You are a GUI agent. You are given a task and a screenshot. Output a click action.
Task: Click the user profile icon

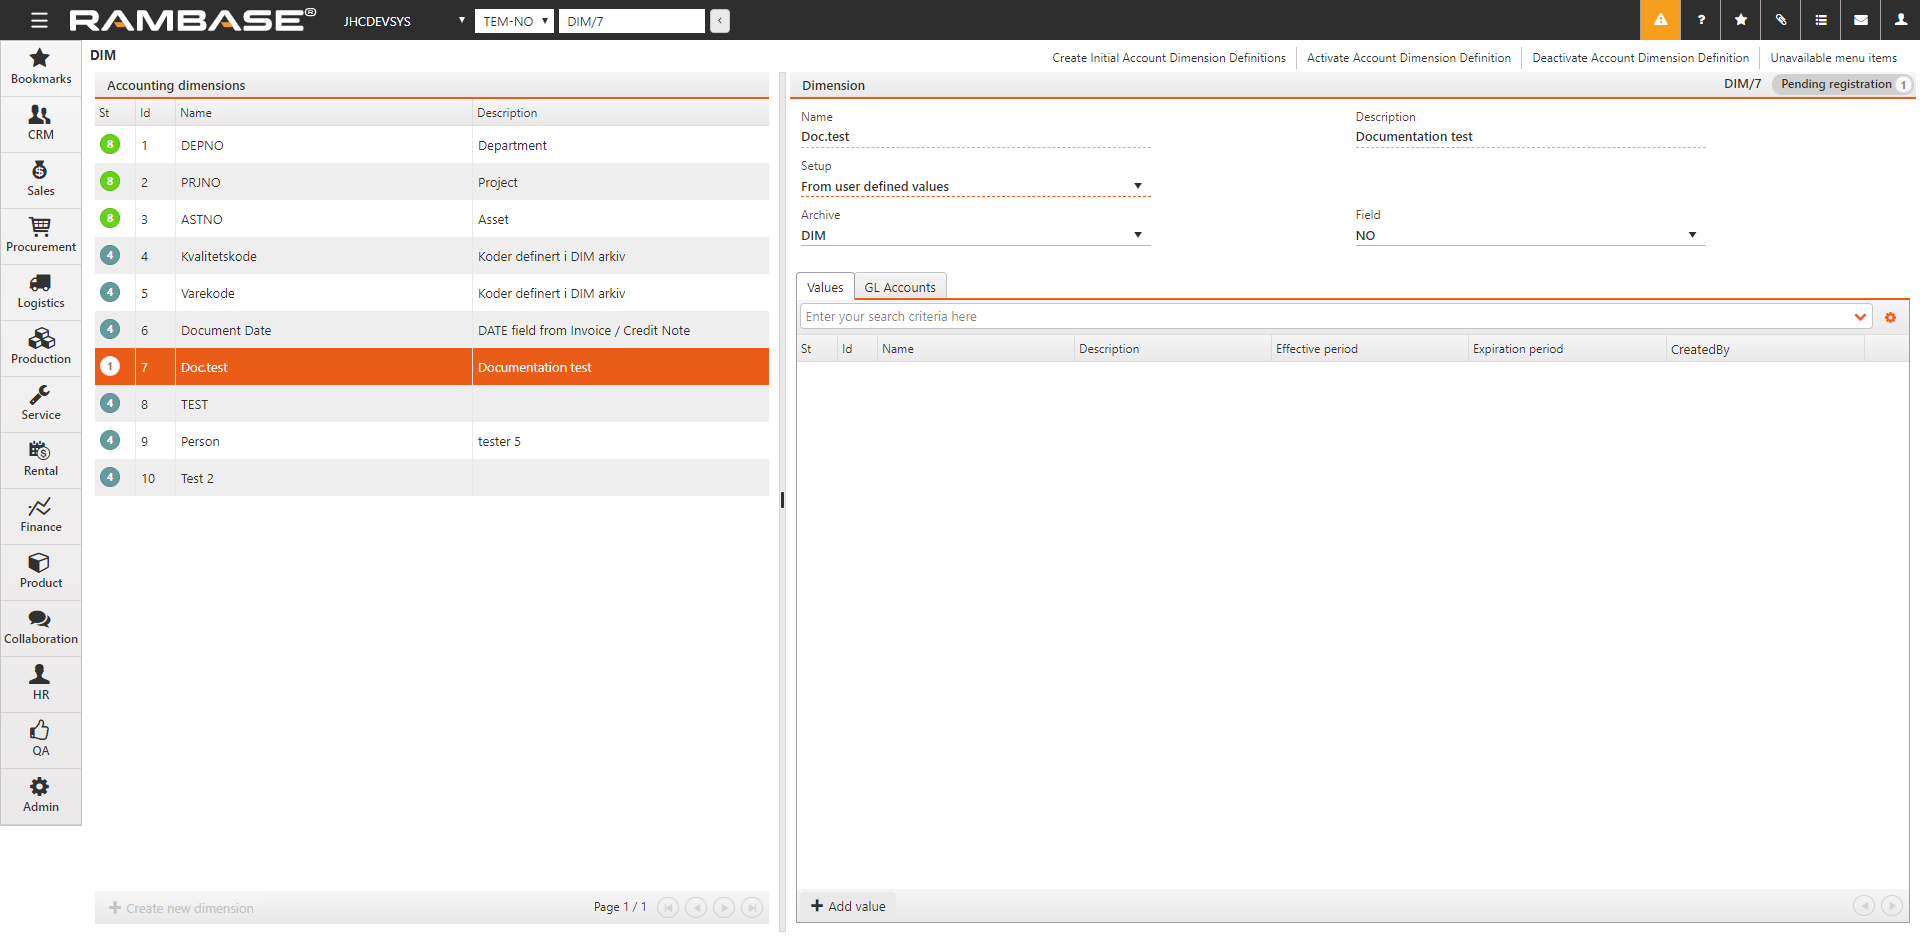(1901, 20)
